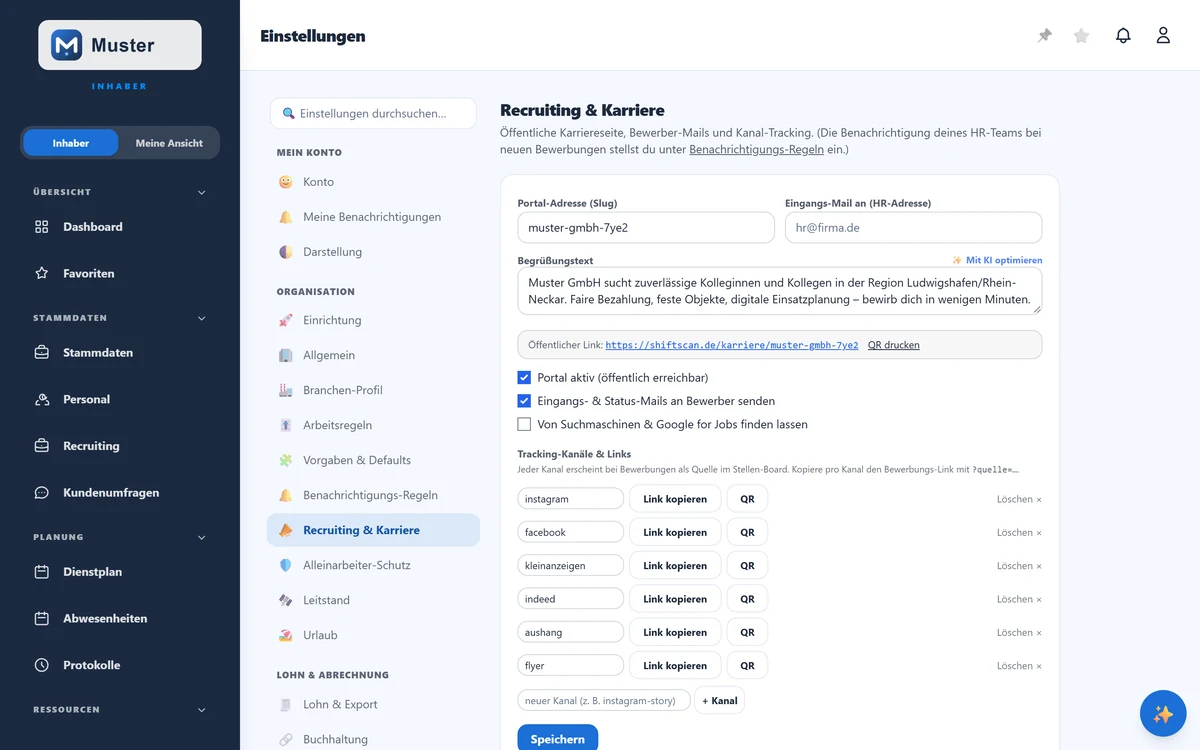The image size is (1200, 750).
Task: Open the AI assistant sparkle button
Action: click(x=1163, y=714)
